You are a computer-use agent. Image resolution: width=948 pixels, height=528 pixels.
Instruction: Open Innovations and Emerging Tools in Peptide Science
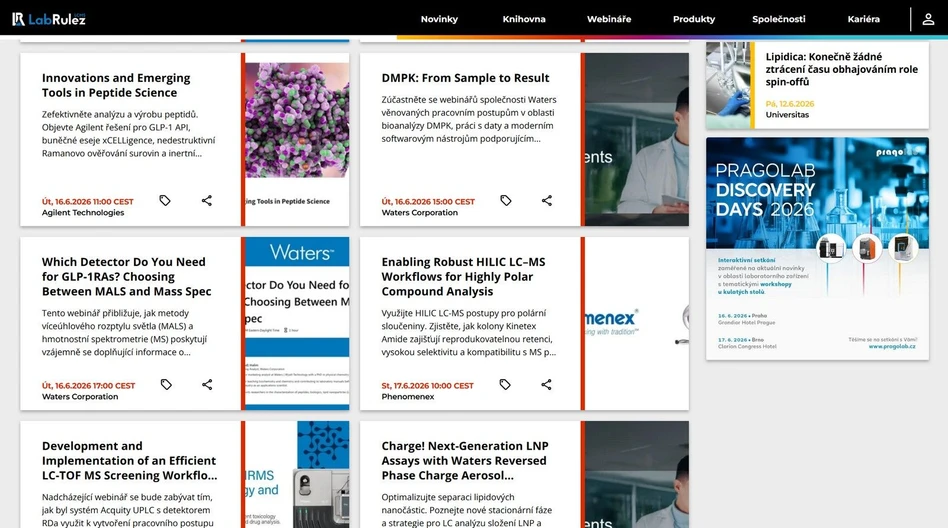coord(116,85)
